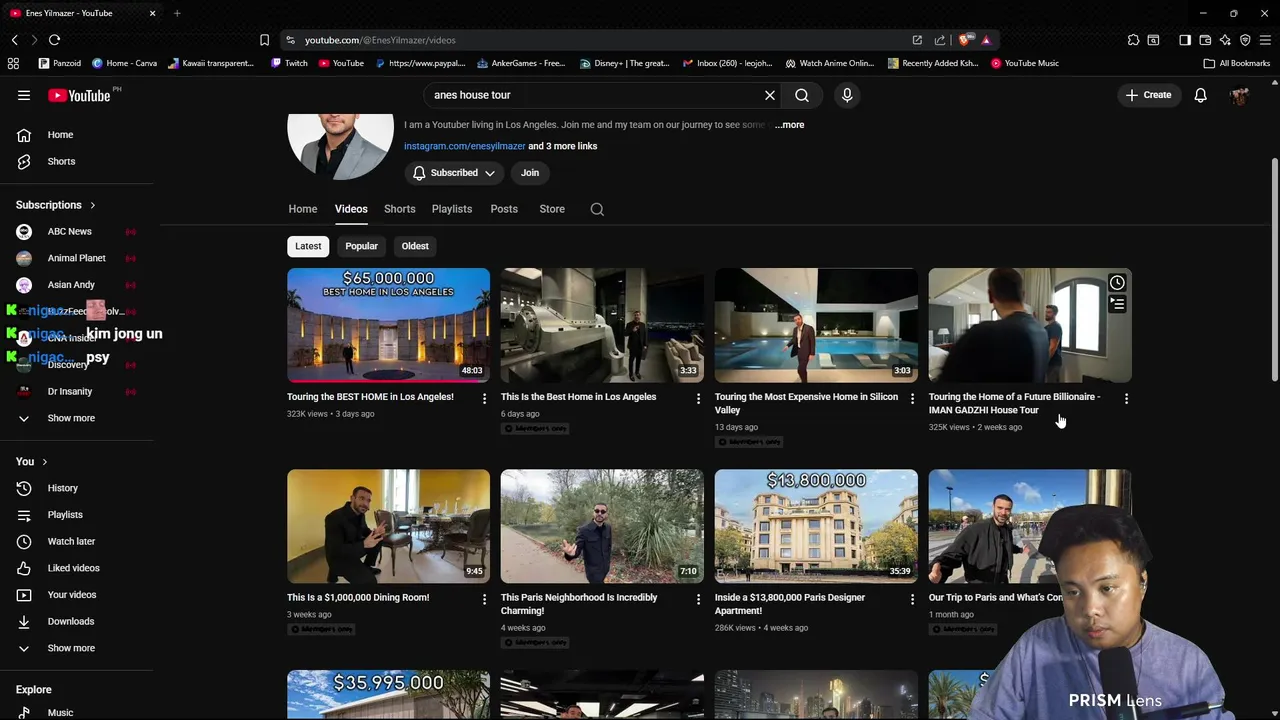Select the Popular filter chip
Viewport: 1280px width, 720px height.
click(362, 246)
